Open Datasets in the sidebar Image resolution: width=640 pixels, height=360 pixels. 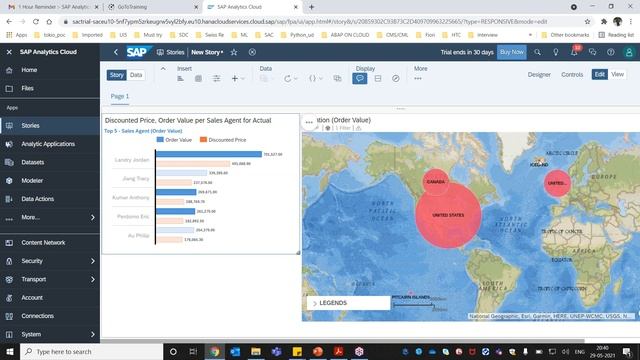(x=50, y=162)
